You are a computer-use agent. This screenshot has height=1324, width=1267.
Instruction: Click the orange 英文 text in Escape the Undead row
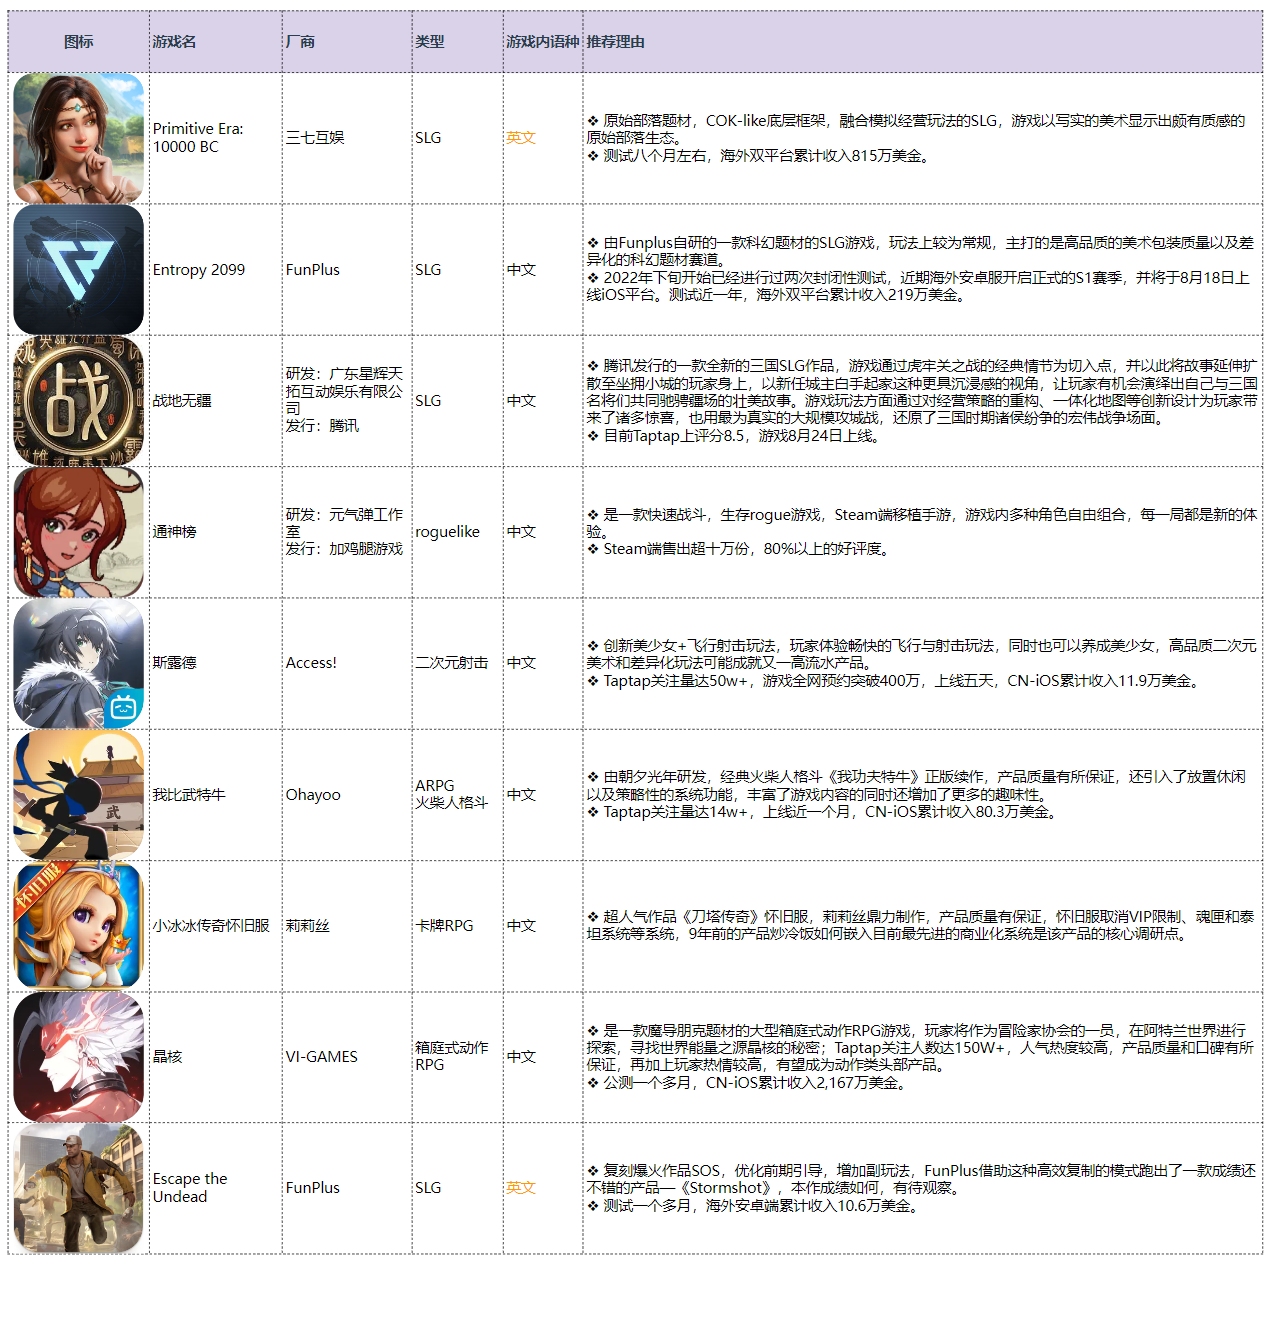[x=521, y=1188]
